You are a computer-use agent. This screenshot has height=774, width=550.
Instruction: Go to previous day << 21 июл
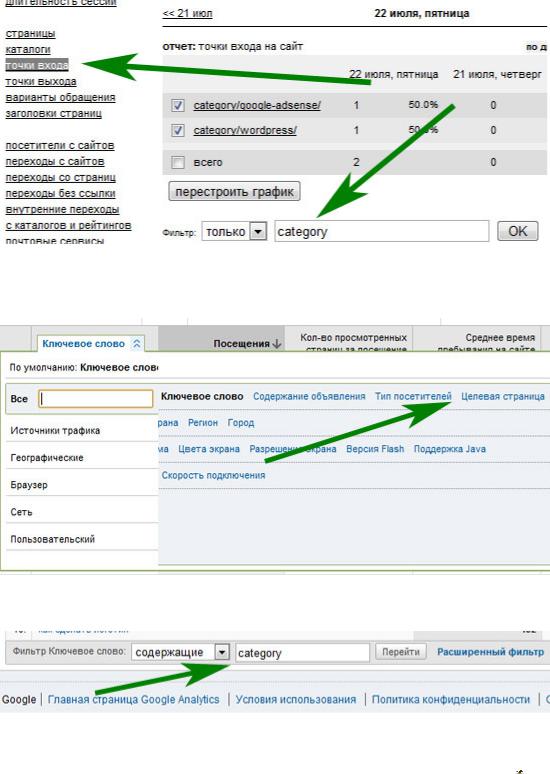[187, 13]
